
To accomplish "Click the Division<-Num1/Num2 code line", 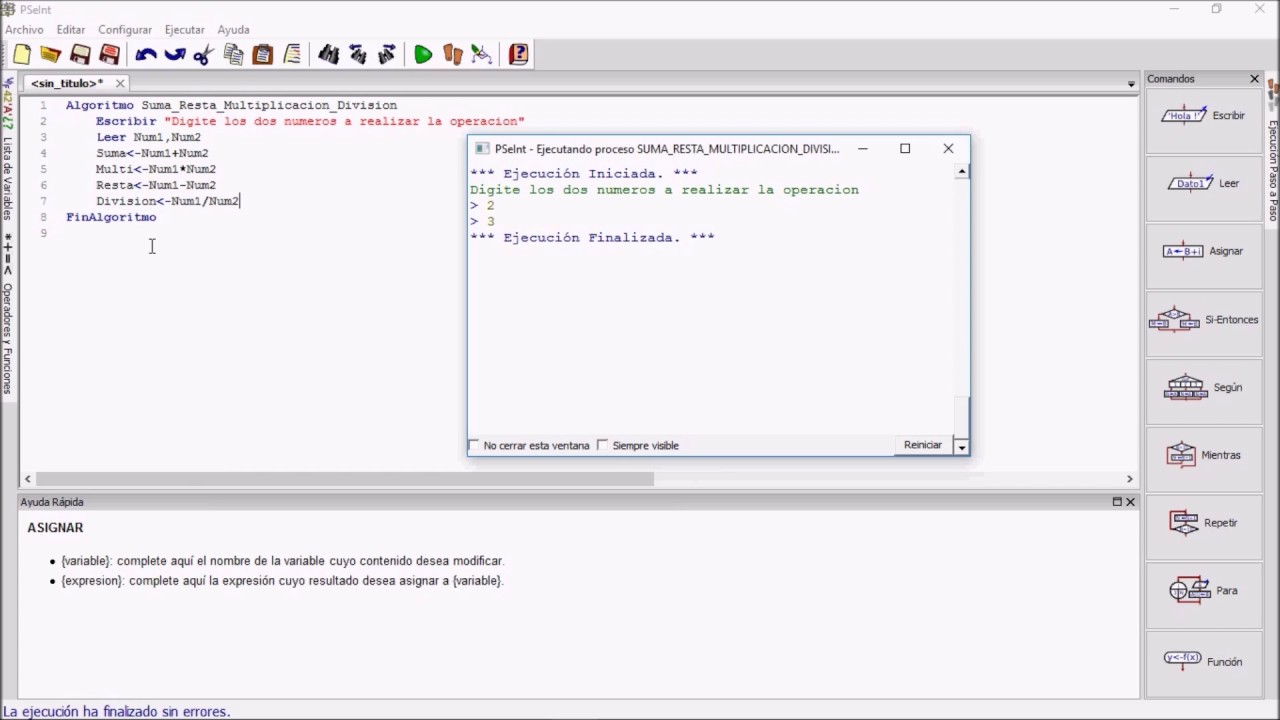I will tap(168, 201).
